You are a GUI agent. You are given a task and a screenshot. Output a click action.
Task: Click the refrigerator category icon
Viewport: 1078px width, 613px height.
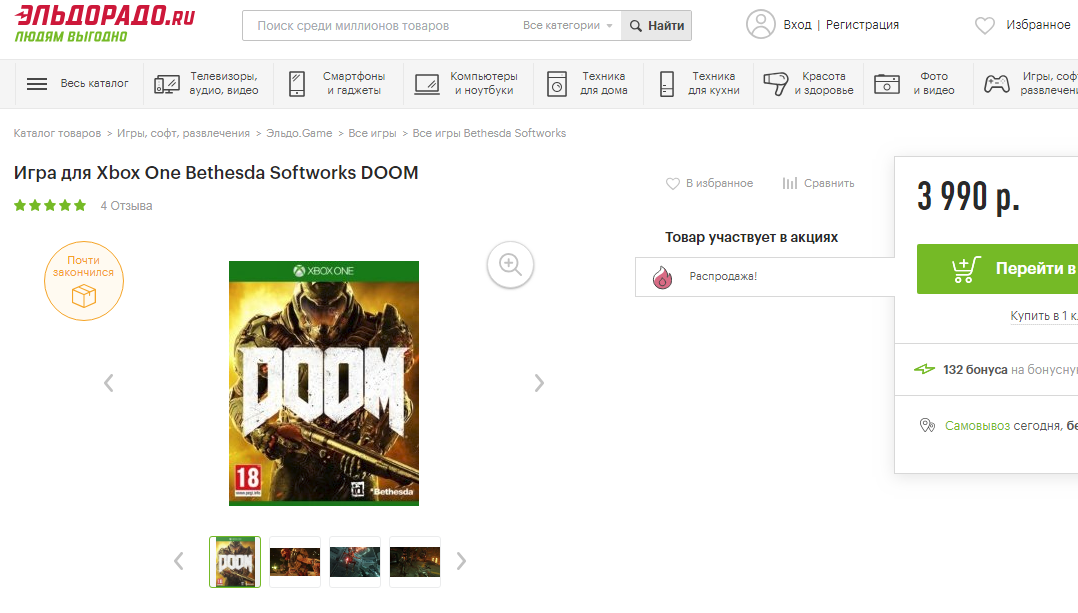[667, 84]
